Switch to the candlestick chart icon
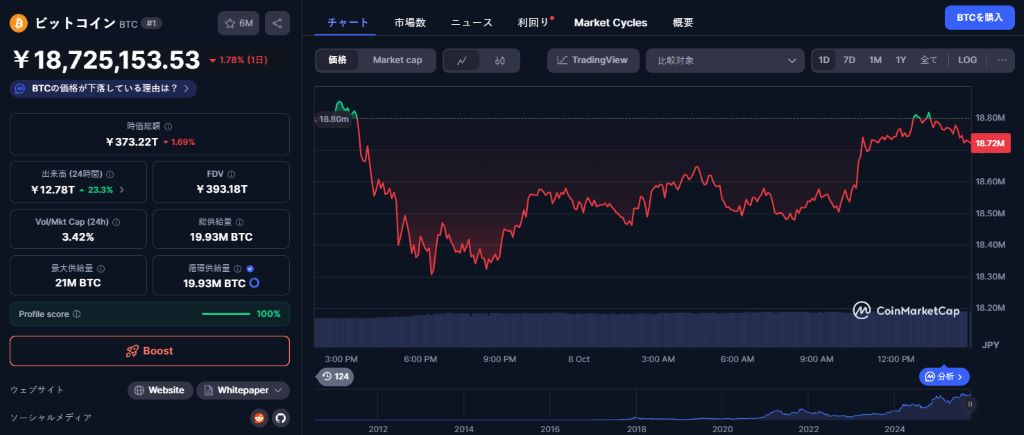The image size is (1024, 435). (x=500, y=60)
